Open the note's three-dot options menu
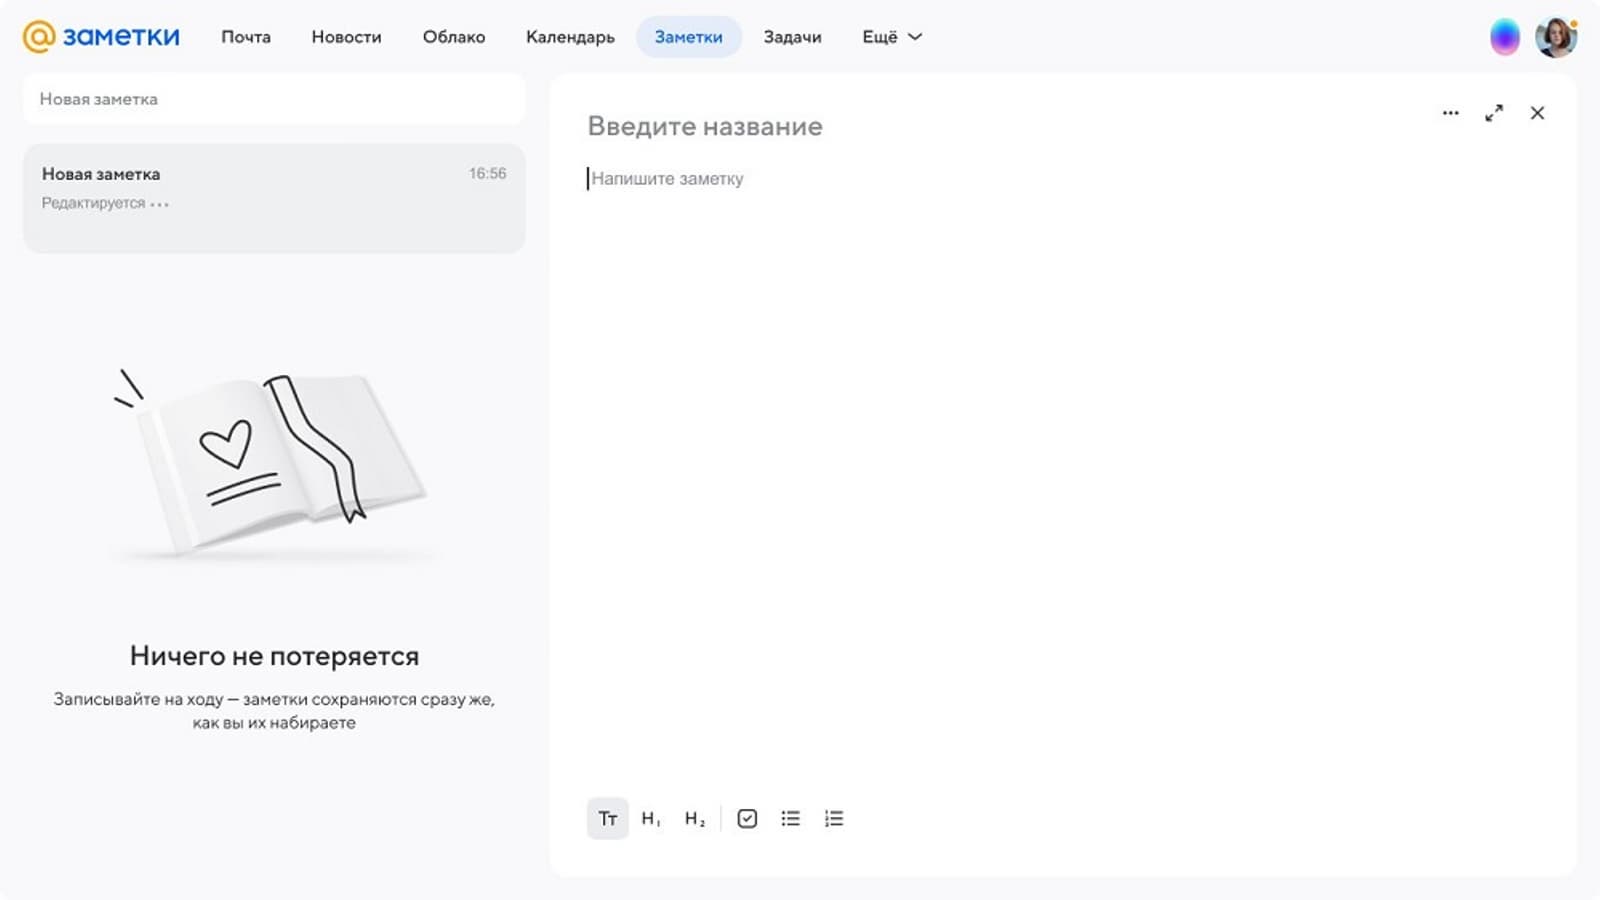Image resolution: width=1600 pixels, height=900 pixels. click(x=1450, y=113)
